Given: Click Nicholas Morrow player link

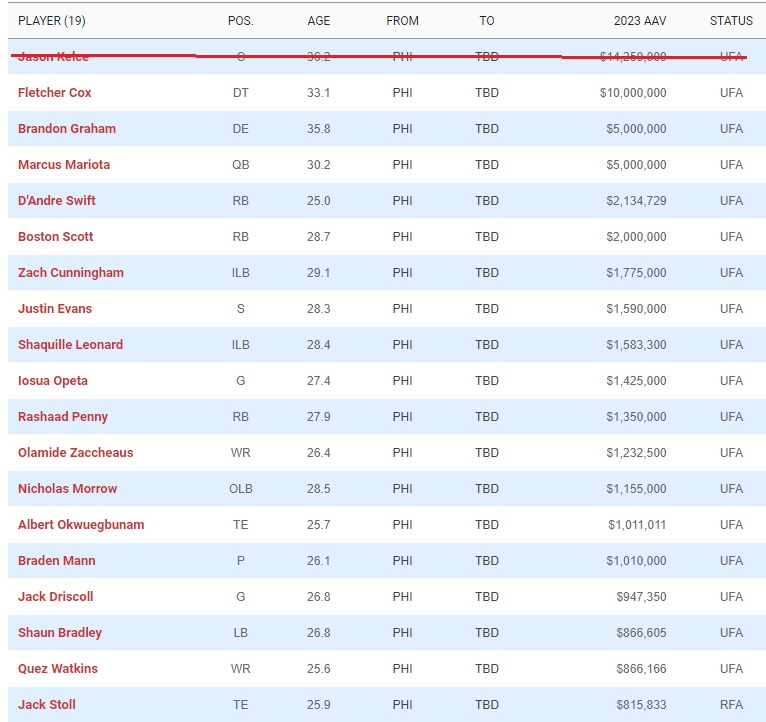Looking at the screenshot, I should tap(67, 489).
